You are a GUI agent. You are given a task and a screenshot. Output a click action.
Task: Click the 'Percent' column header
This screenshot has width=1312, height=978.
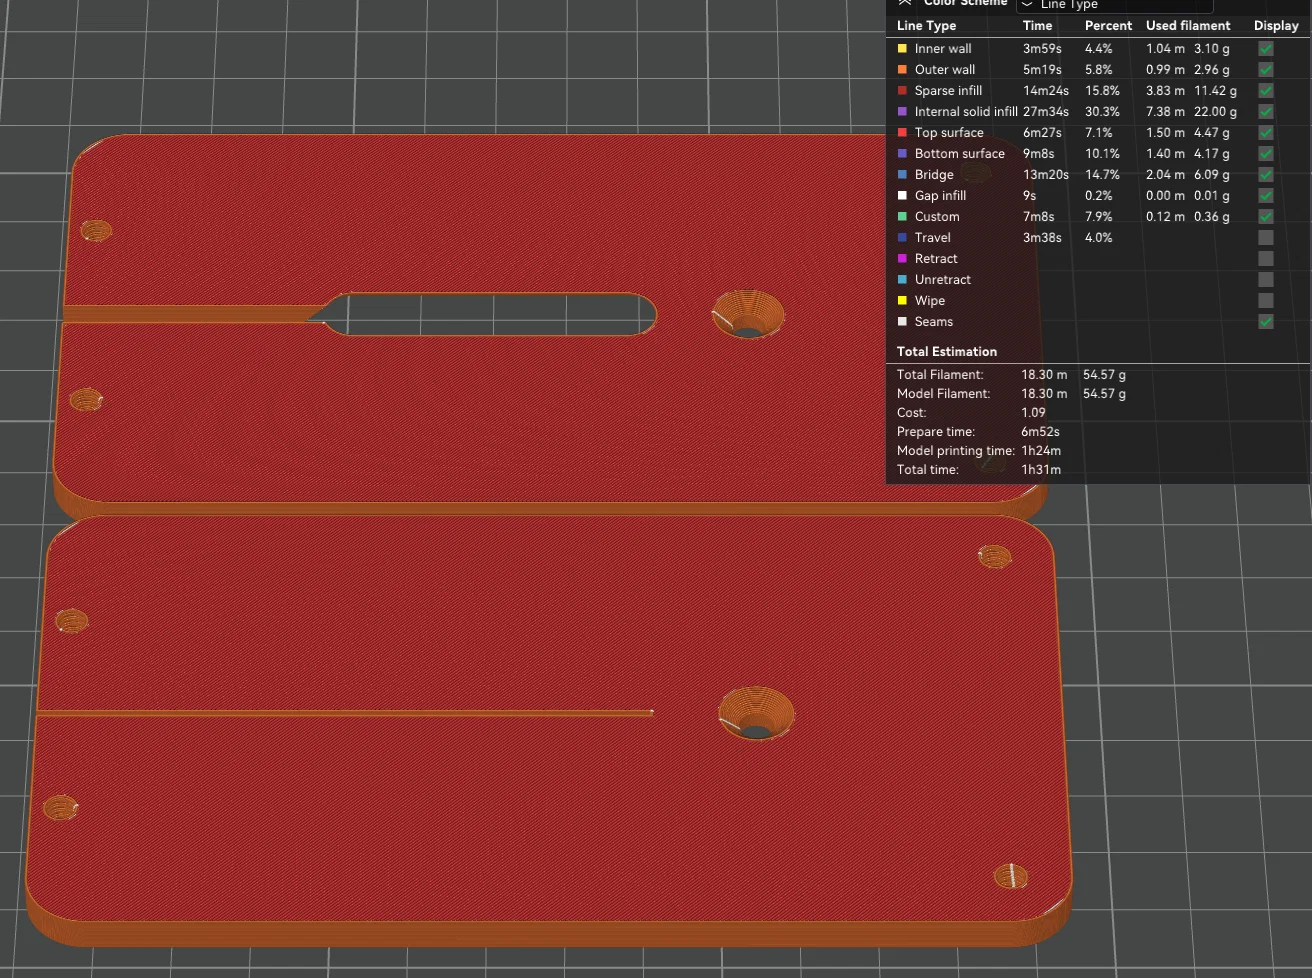pyautogui.click(x=1108, y=26)
